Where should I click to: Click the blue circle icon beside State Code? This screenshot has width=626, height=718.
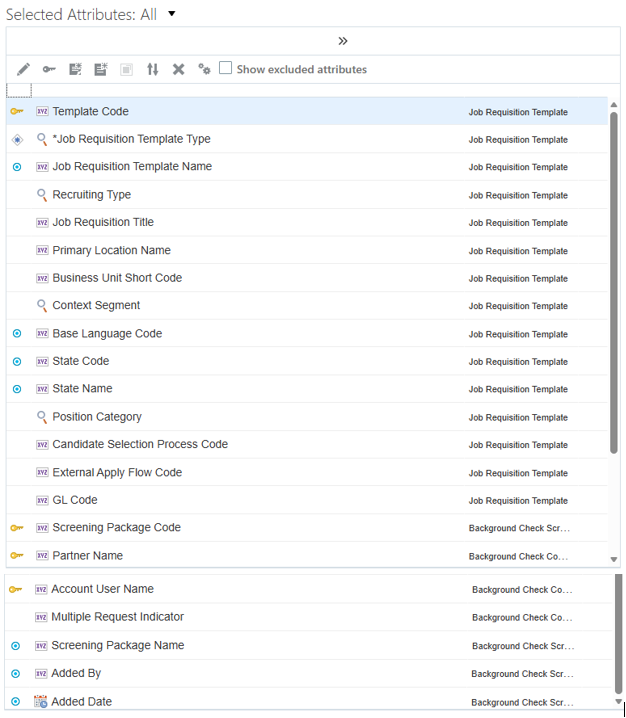(17, 362)
